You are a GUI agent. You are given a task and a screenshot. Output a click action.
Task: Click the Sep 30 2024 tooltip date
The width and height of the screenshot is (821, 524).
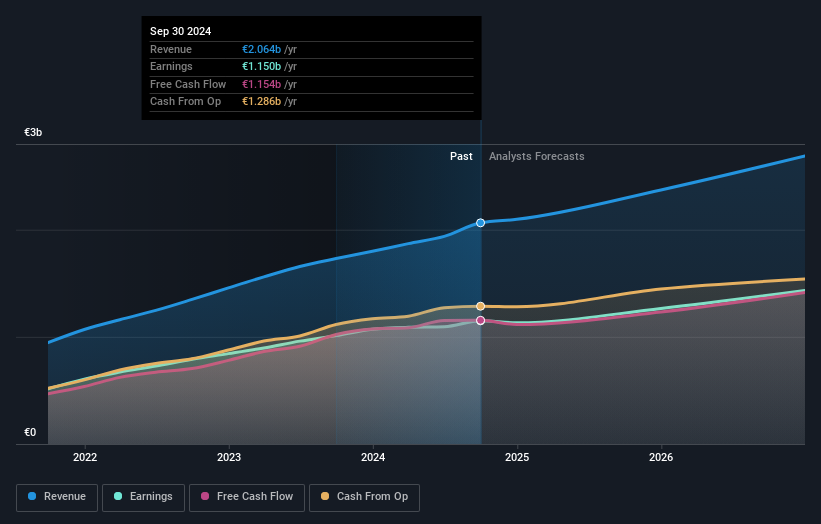tap(181, 31)
